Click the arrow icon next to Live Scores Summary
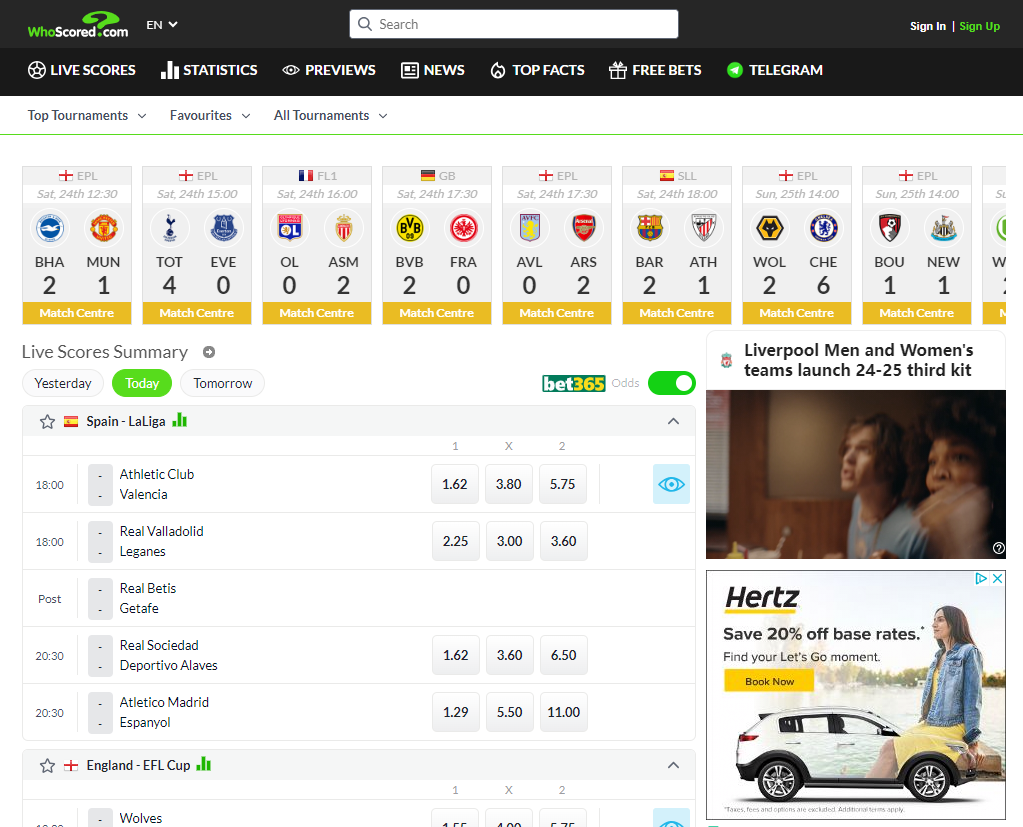 click(x=209, y=352)
